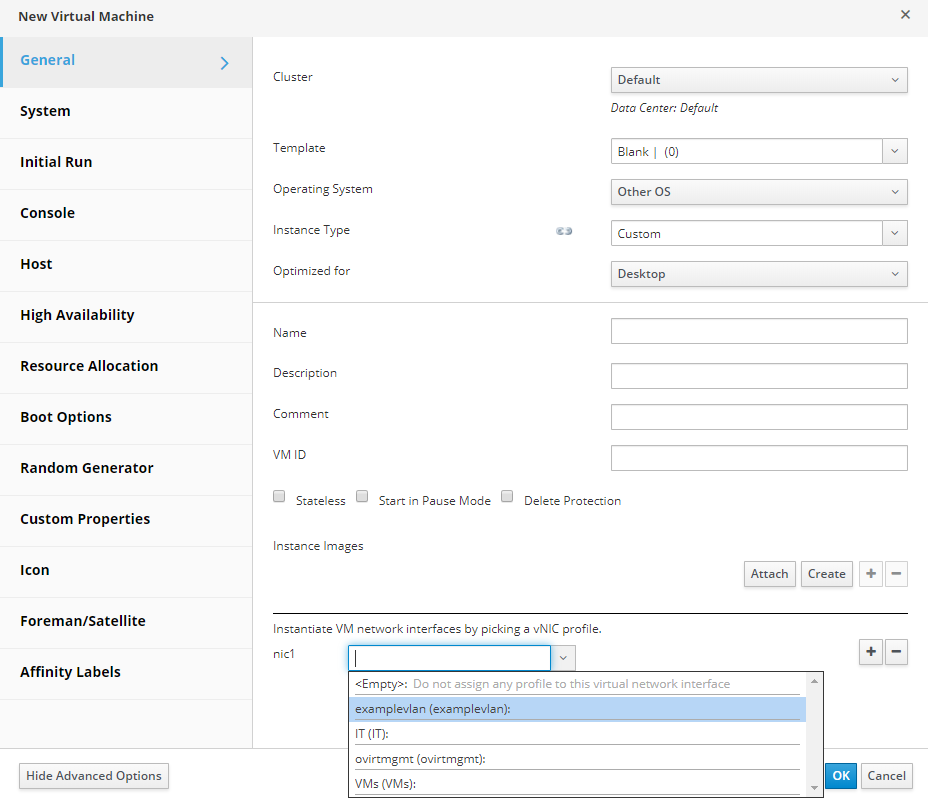The width and height of the screenshot is (928, 803).
Task: Check Start in Pause Mode
Action: (x=363, y=497)
